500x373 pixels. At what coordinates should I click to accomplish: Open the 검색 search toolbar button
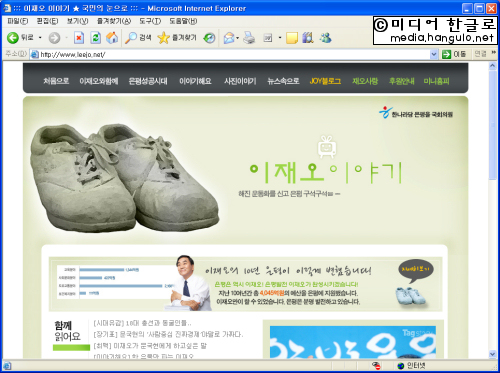[138, 38]
